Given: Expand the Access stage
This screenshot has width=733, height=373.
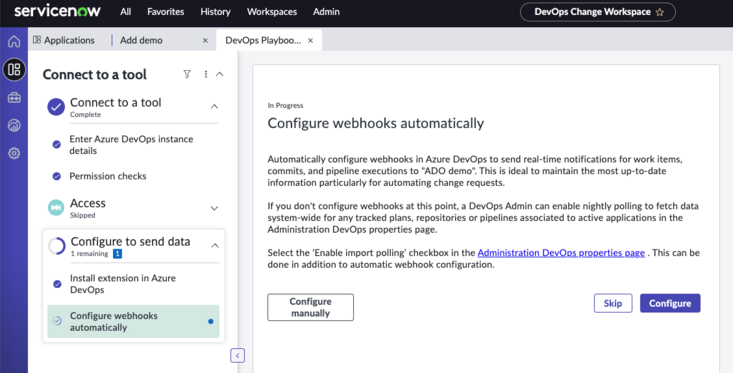Looking at the screenshot, I should 214,208.
